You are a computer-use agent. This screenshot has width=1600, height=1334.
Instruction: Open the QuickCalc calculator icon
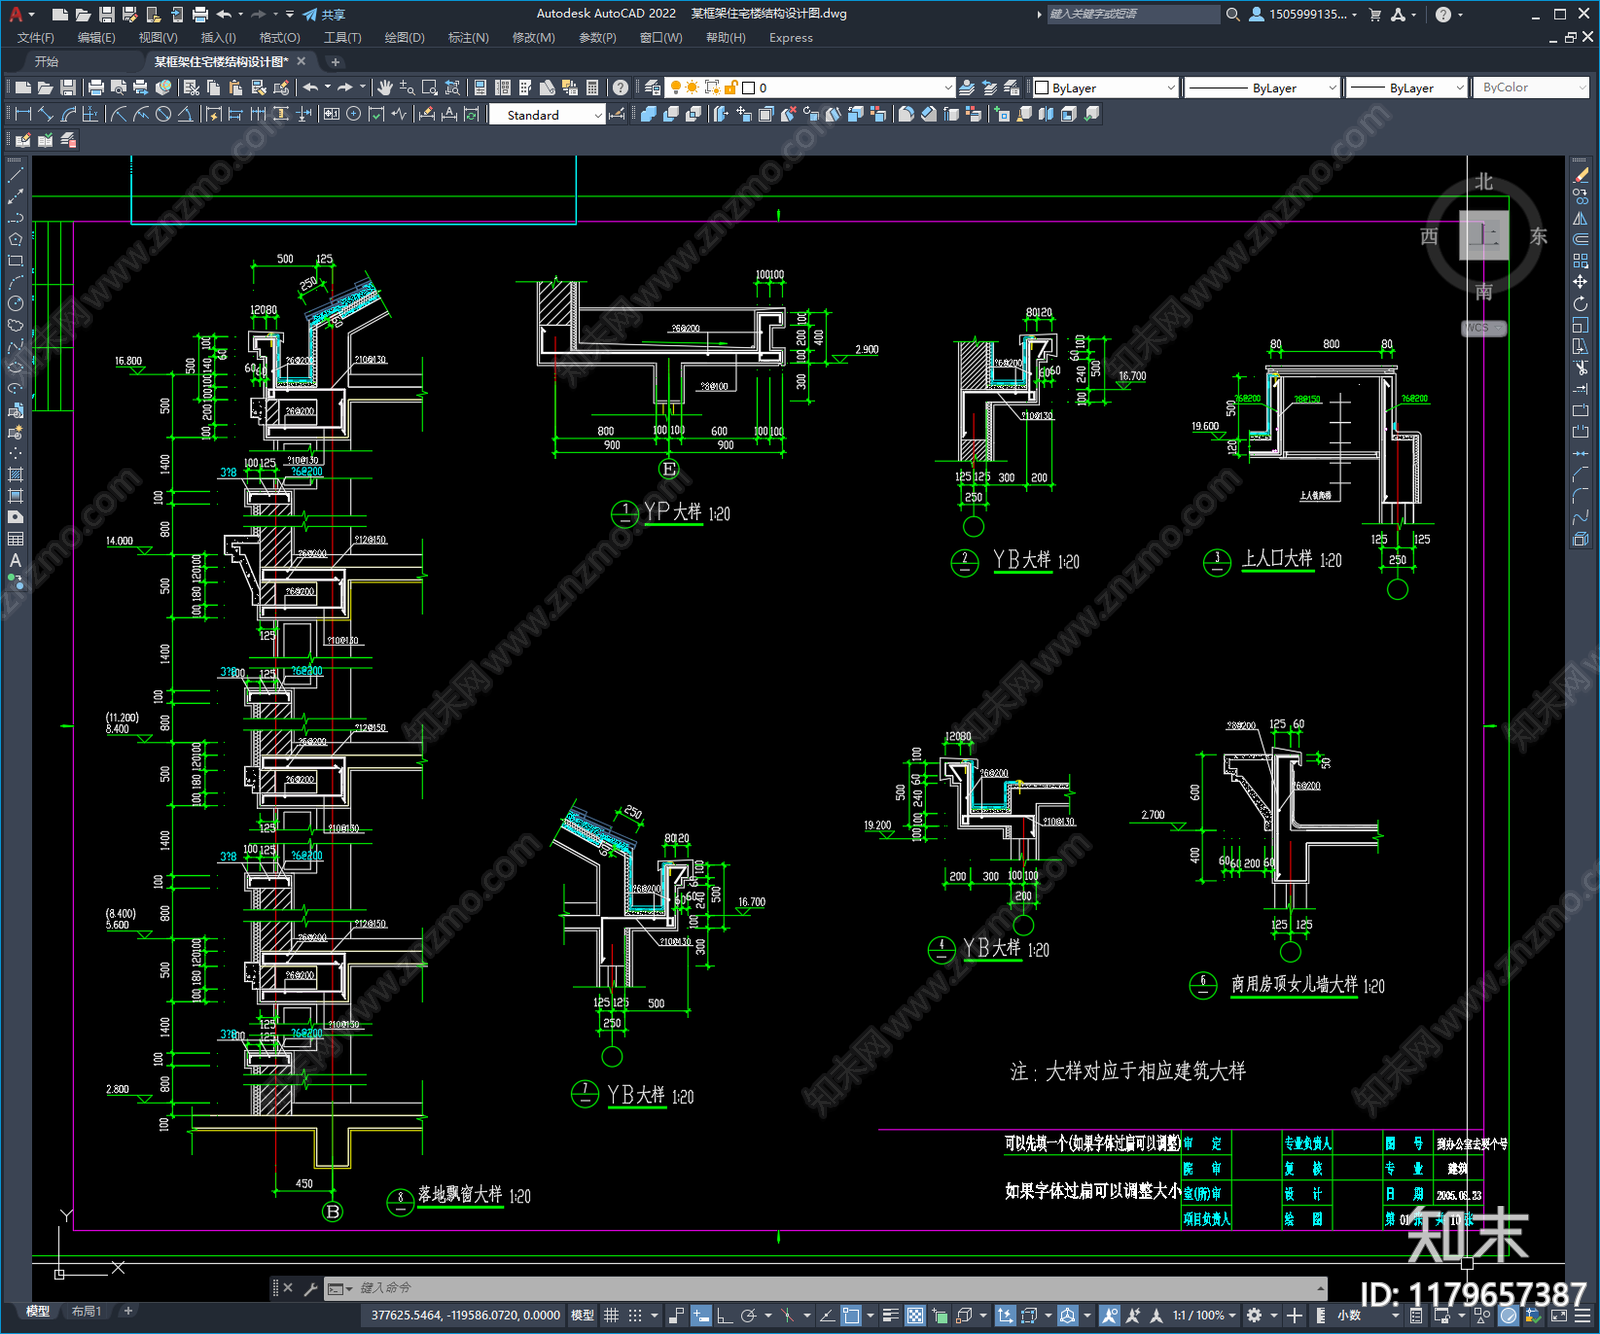point(592,88)
